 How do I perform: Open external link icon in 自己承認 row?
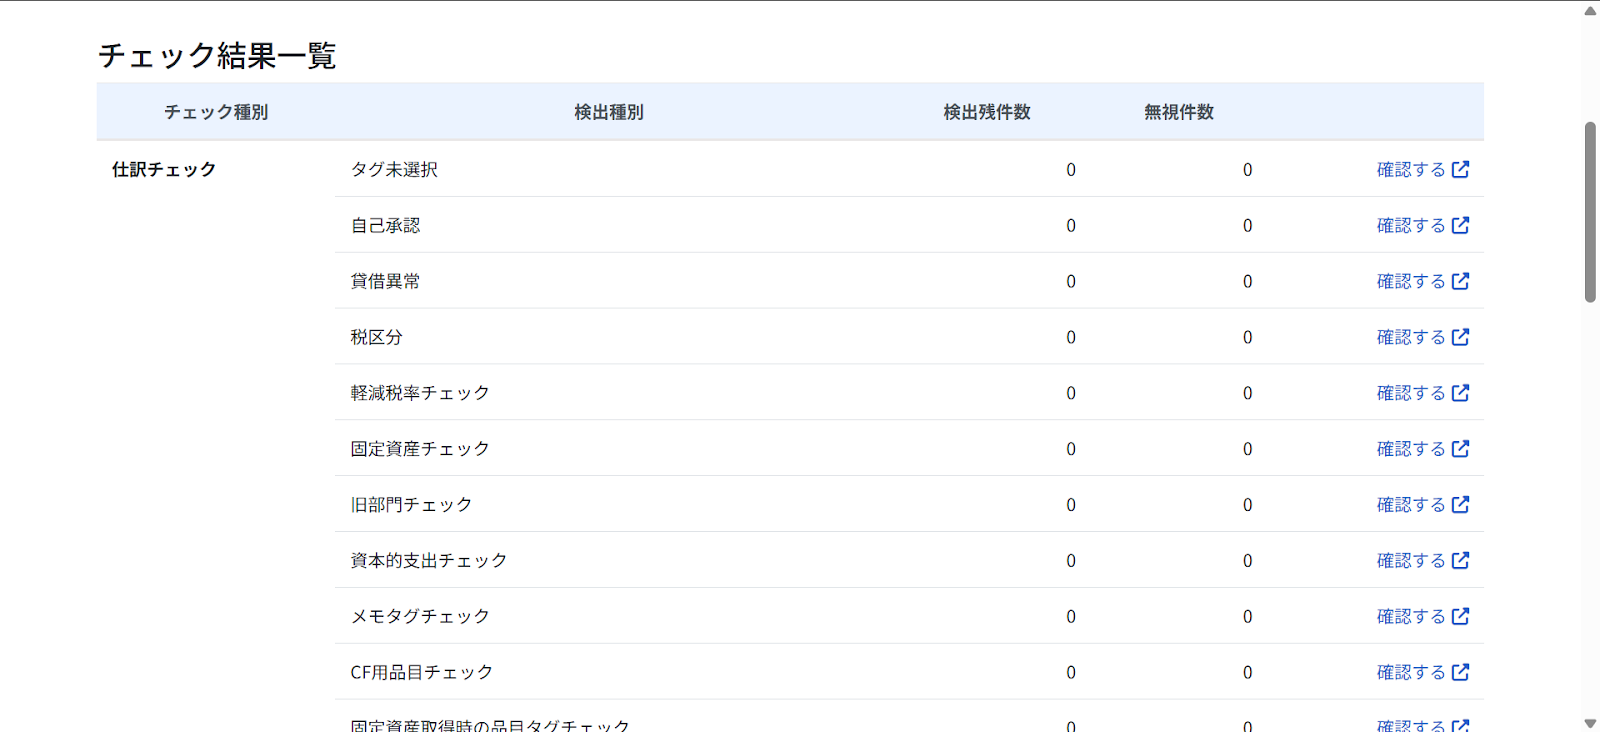pos(1461,225)
